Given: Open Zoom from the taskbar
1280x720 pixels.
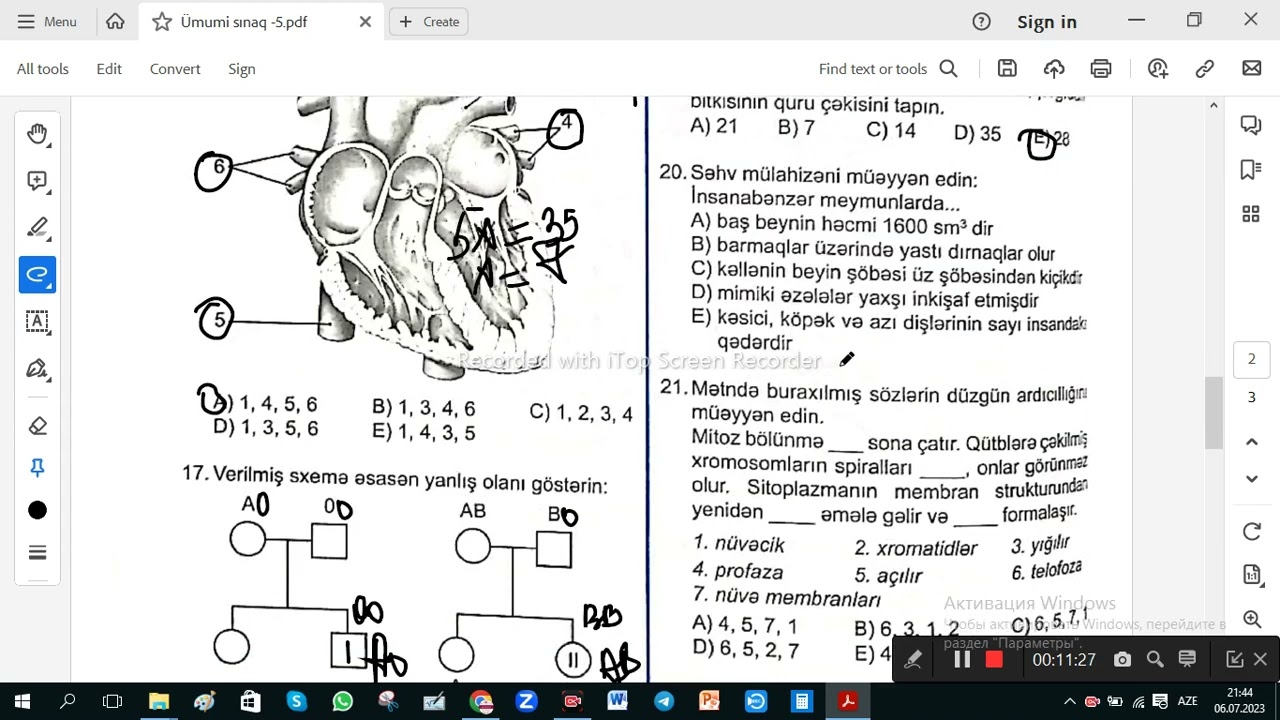Looking at the screenshot, I should point(526,701).
